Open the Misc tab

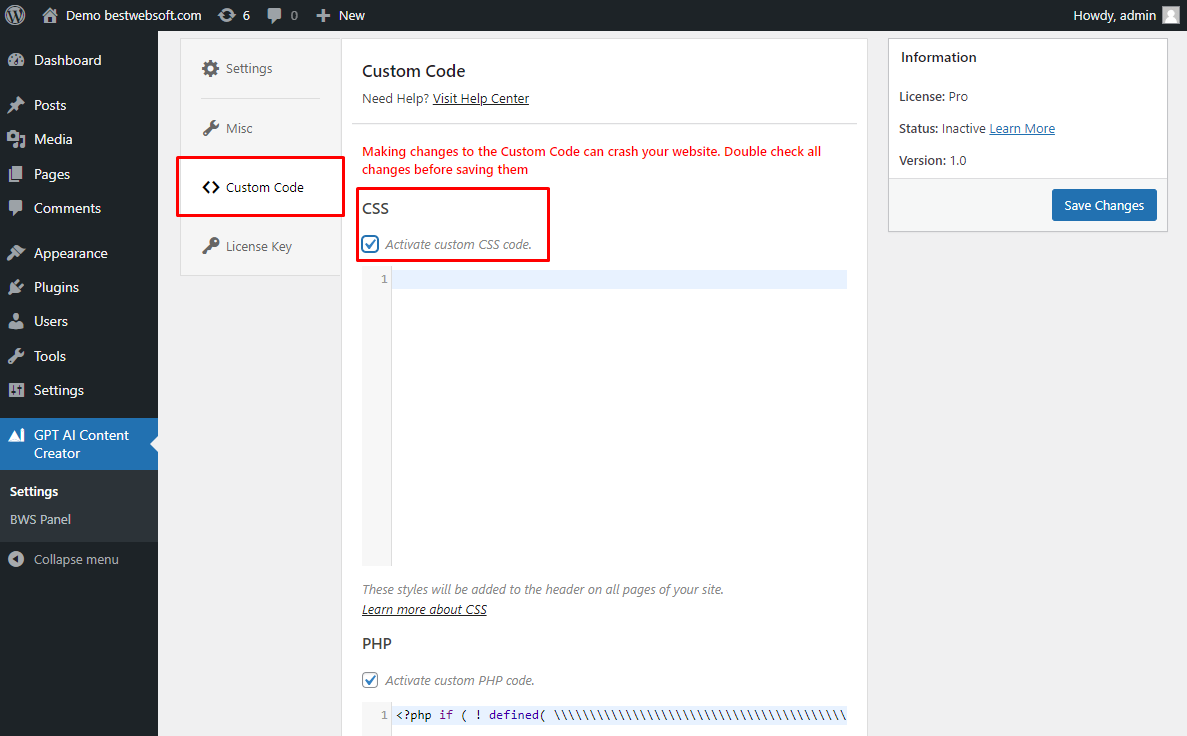260,129
